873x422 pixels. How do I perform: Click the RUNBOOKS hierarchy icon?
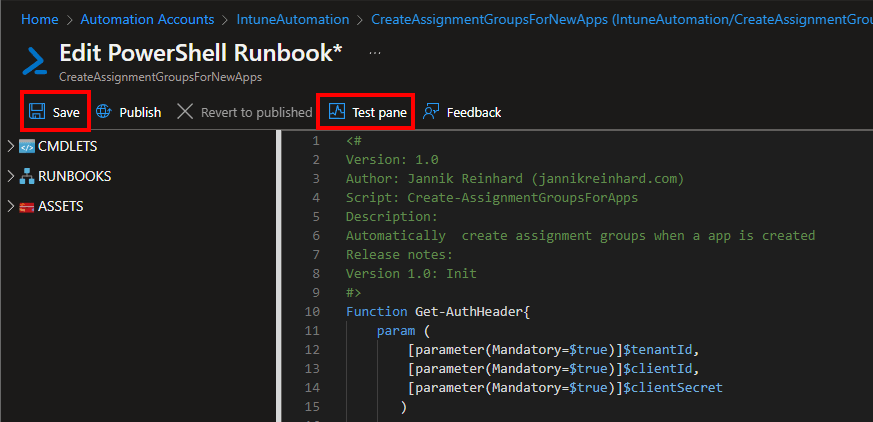(x=26, y=177)
